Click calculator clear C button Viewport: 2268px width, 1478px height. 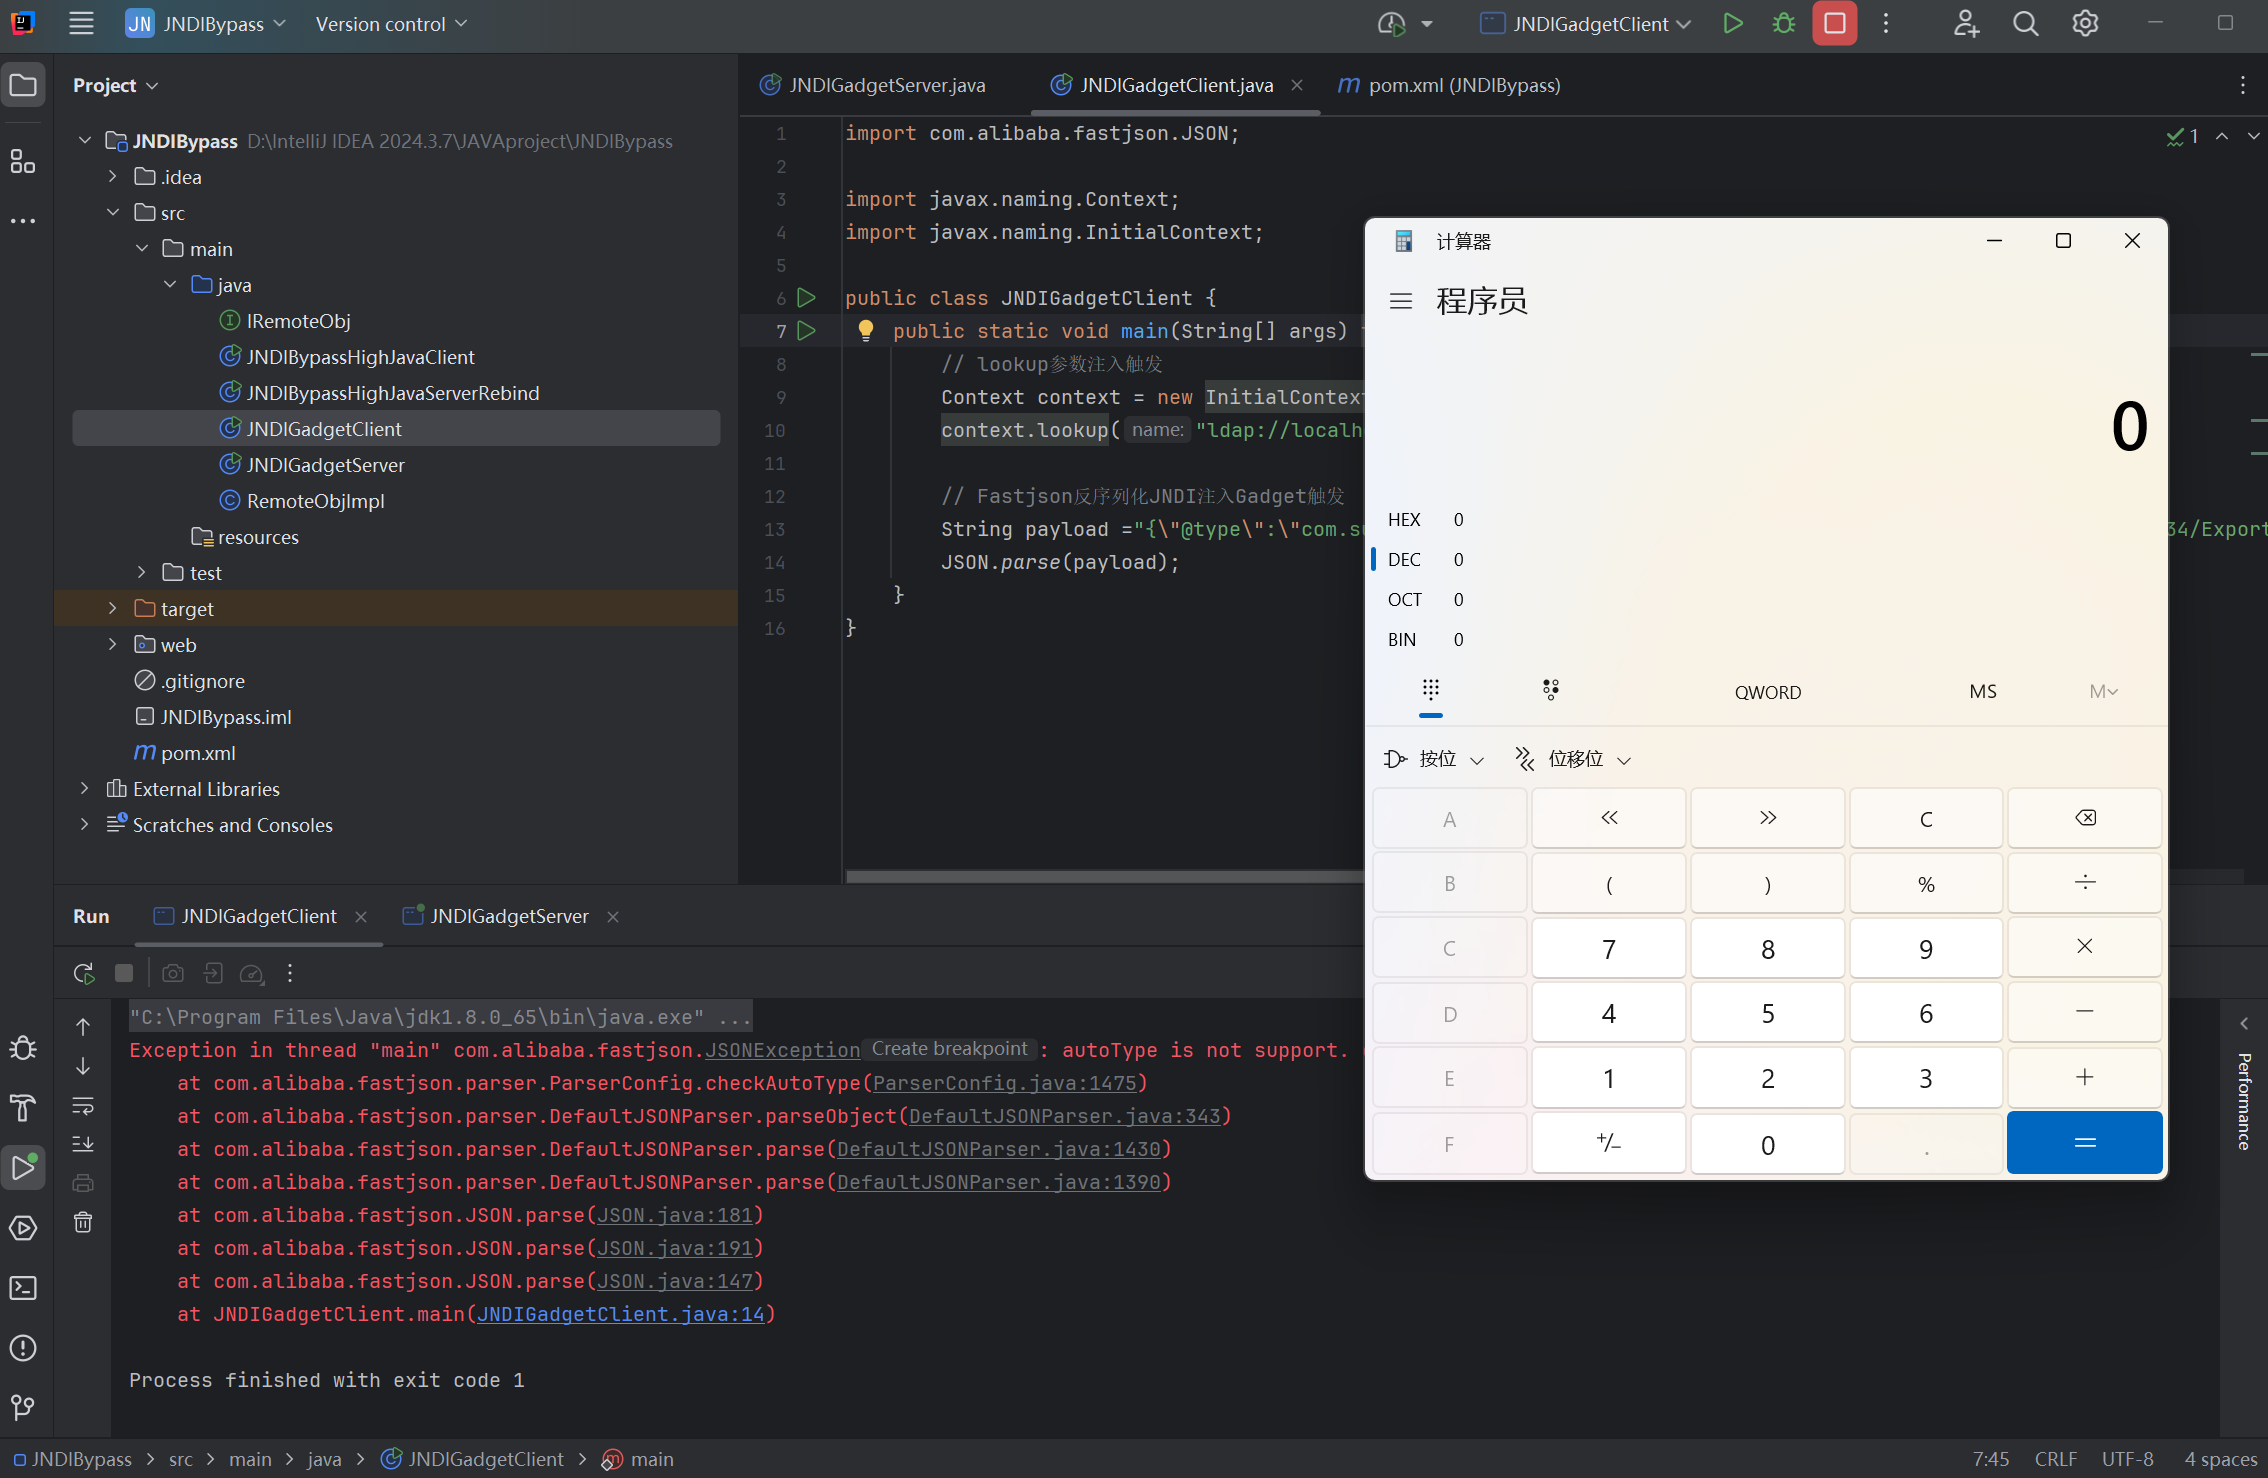pyautogui.click(x=1926, y=818)
